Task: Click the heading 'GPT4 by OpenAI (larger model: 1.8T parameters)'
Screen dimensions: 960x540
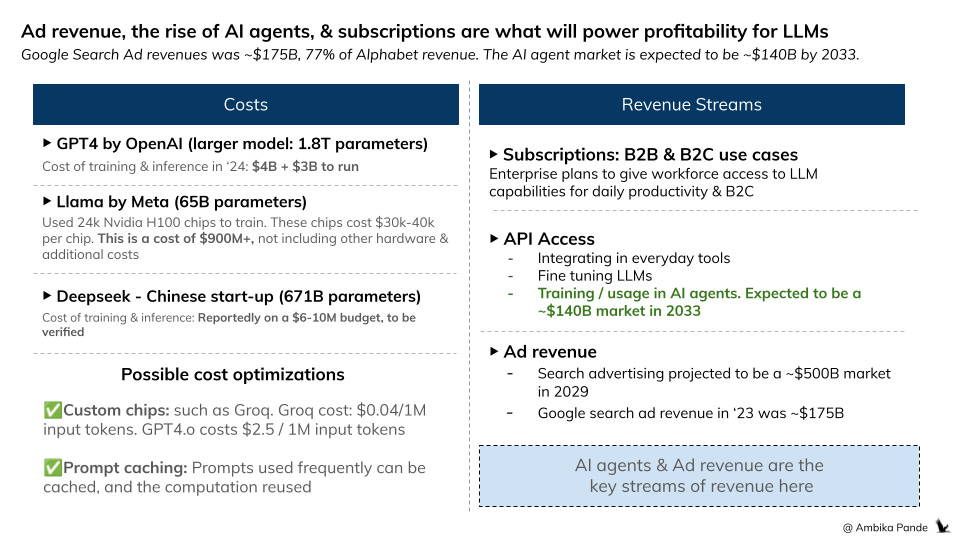Action: coord(242,144)
